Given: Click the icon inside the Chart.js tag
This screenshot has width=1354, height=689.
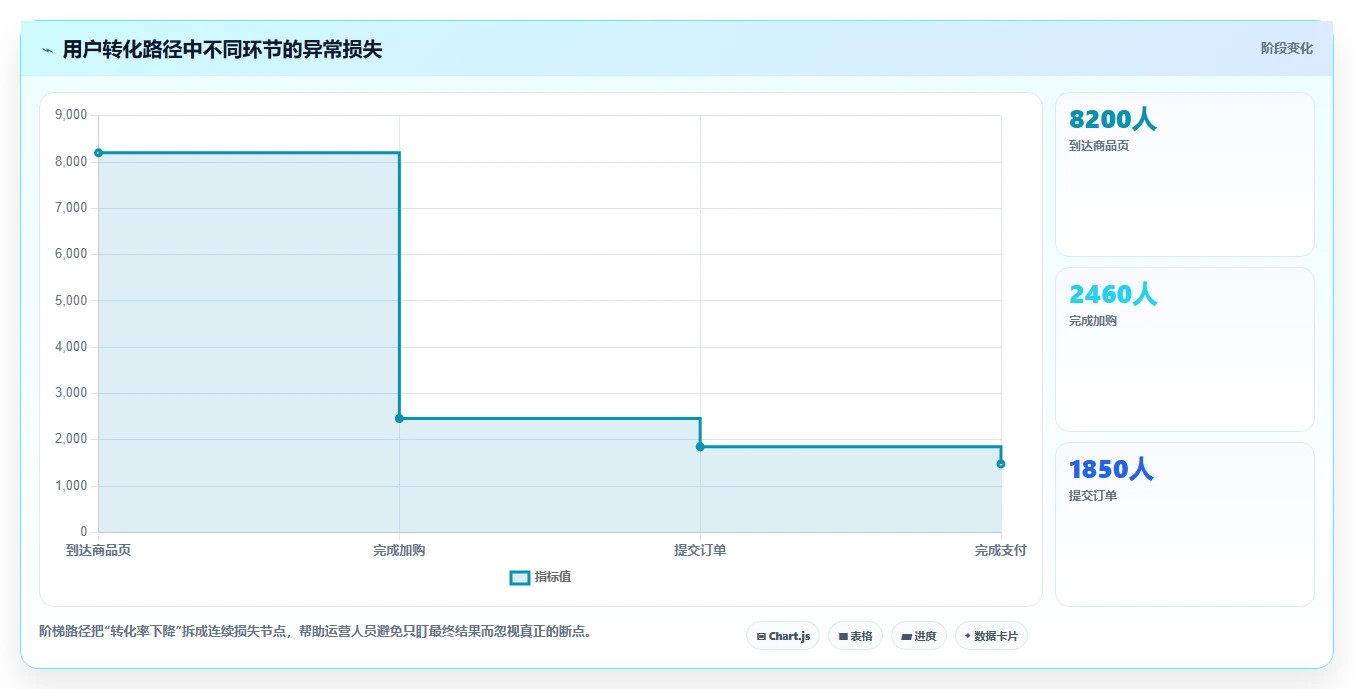Looking at the screenshot, I should pyautogui.click(x=761, y=636).
